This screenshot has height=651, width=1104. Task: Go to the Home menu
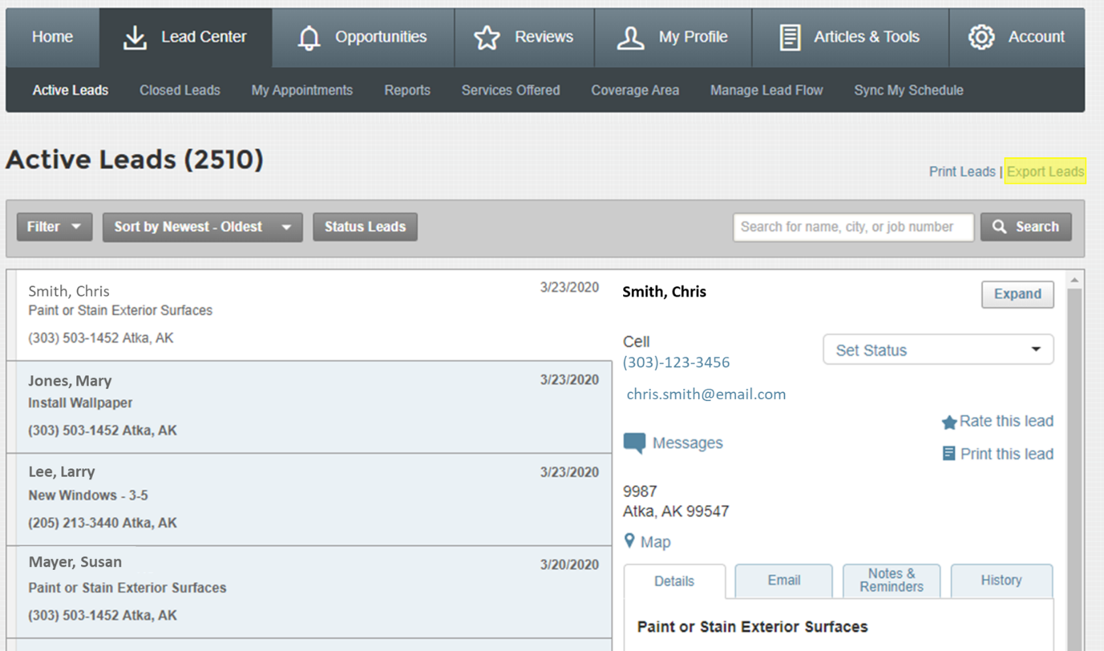52,37
